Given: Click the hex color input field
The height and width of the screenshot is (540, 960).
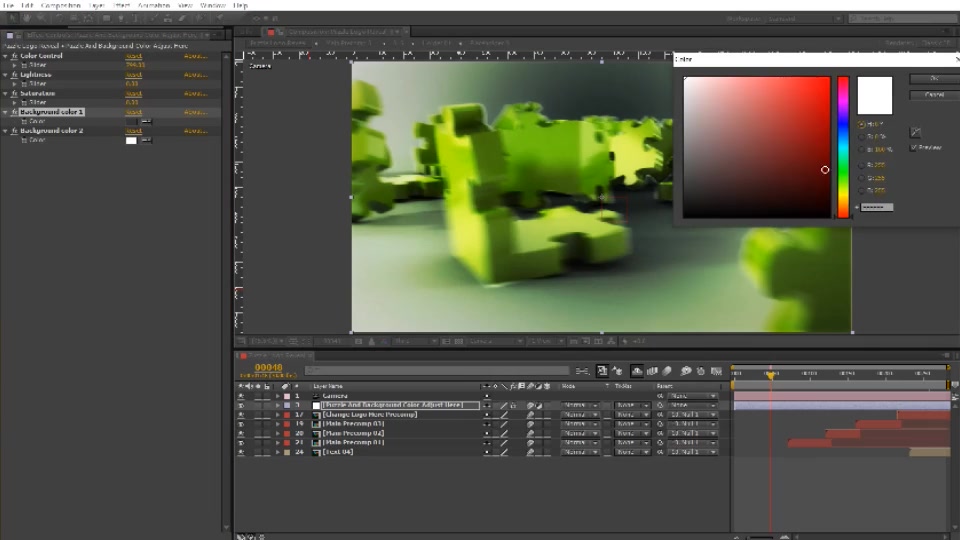Looking at the screenshot, I should point(877,208).
